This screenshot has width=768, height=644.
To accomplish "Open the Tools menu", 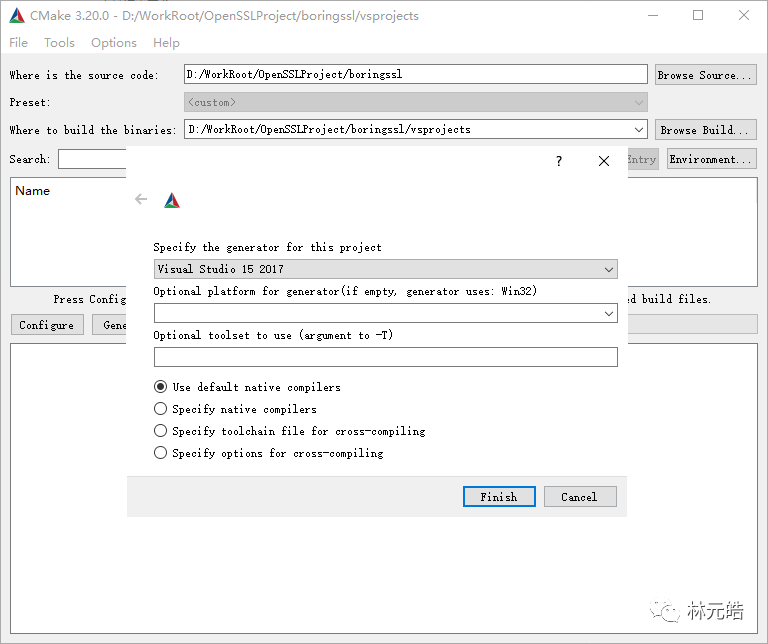I will tap(59, 43).
